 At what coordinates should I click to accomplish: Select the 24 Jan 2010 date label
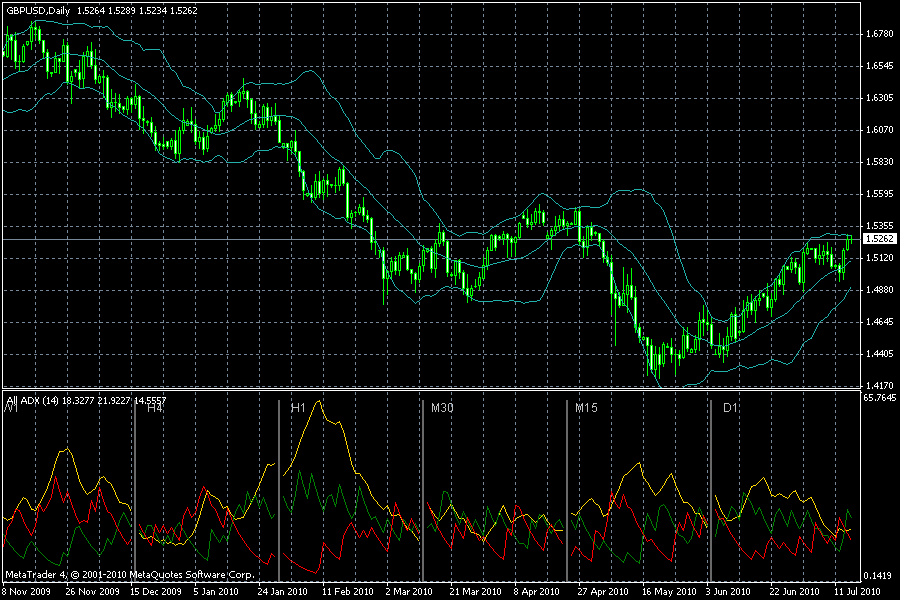(x=282, y=591)
